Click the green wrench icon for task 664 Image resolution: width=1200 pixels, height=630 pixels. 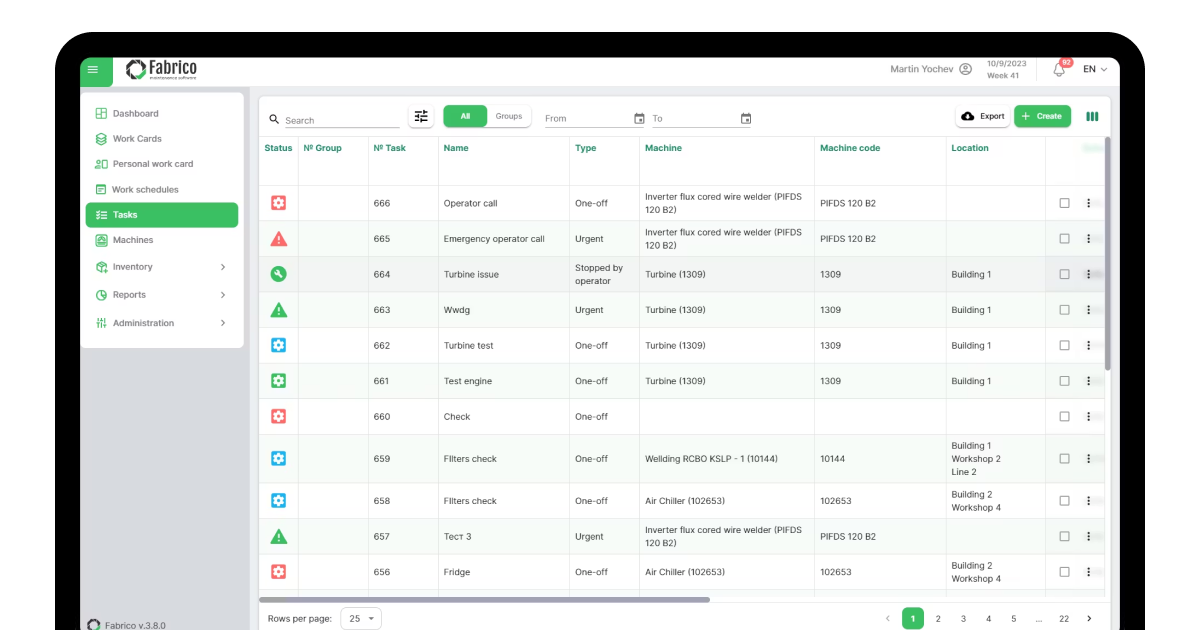pyautogui.click(x=279, y=274)
